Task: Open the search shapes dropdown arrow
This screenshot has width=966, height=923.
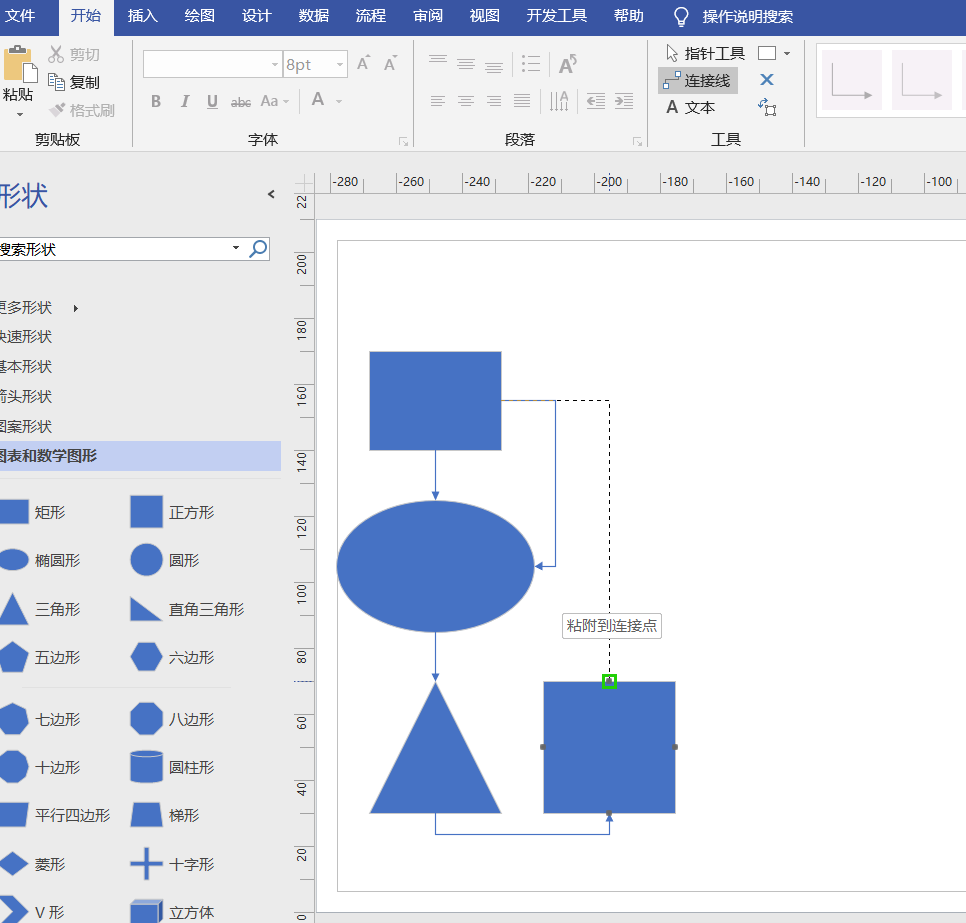Action: [236, 248]
